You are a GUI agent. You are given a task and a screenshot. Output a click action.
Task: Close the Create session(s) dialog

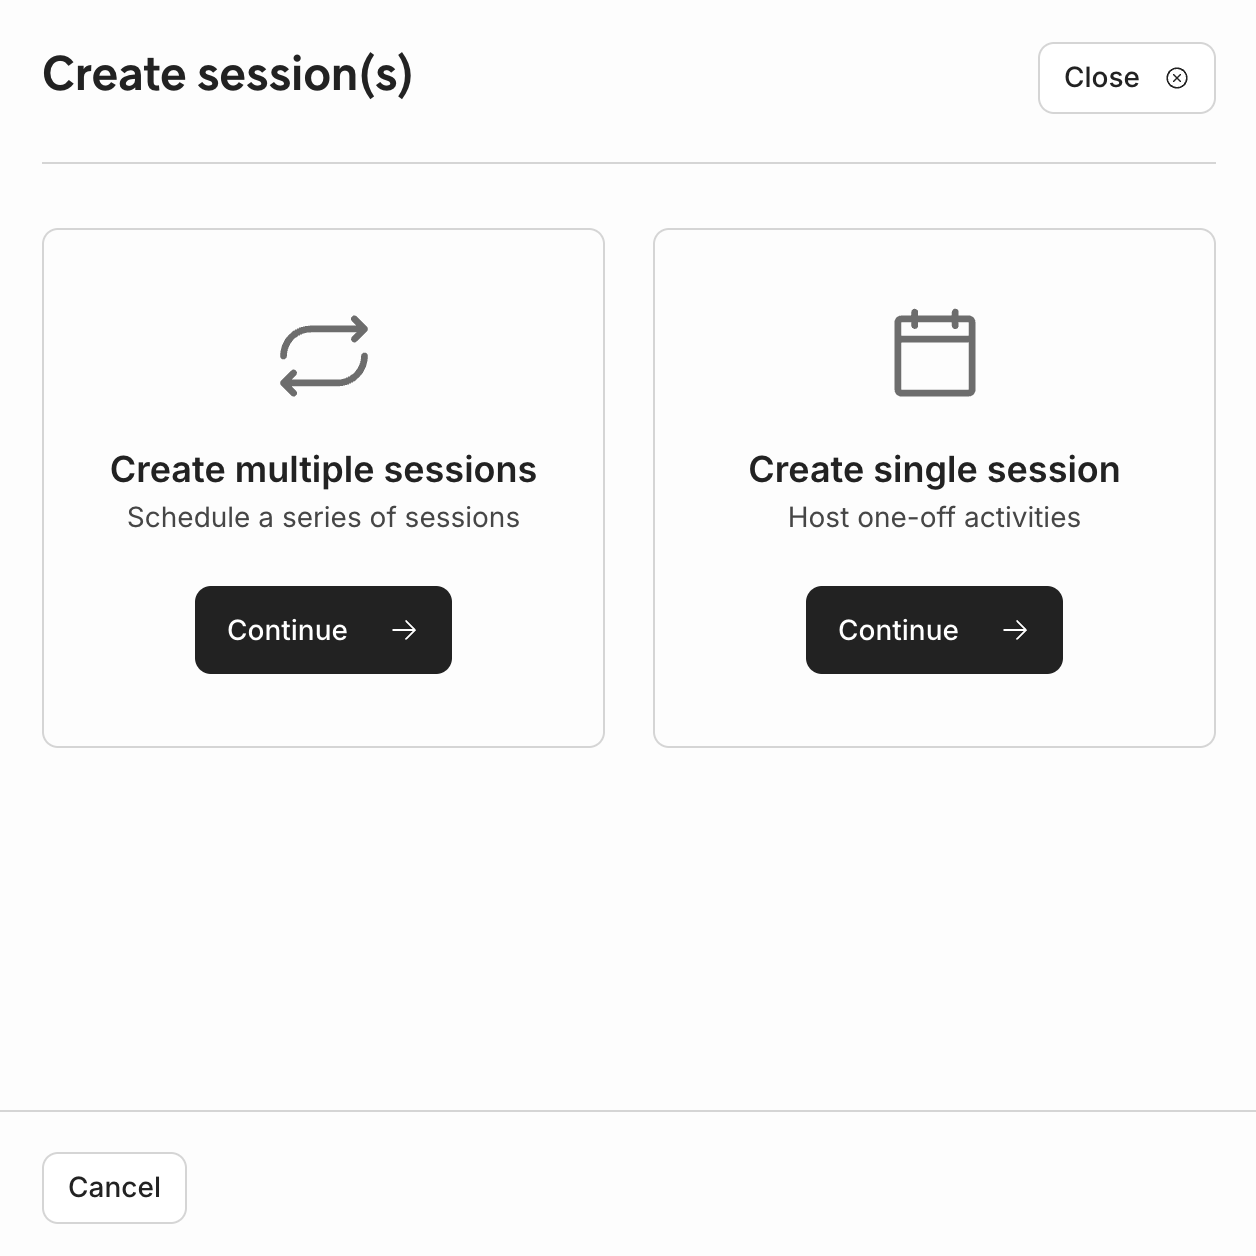coord(1126,78)
